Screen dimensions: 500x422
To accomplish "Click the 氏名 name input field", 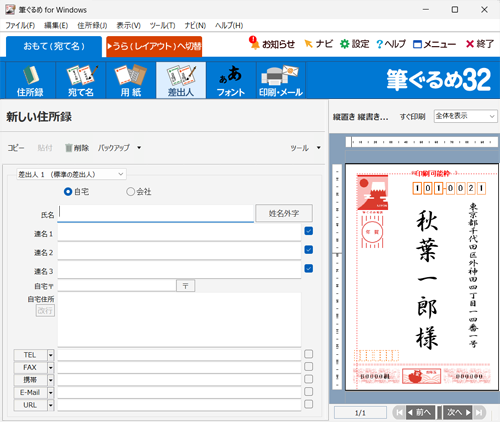I will [156, 213].
